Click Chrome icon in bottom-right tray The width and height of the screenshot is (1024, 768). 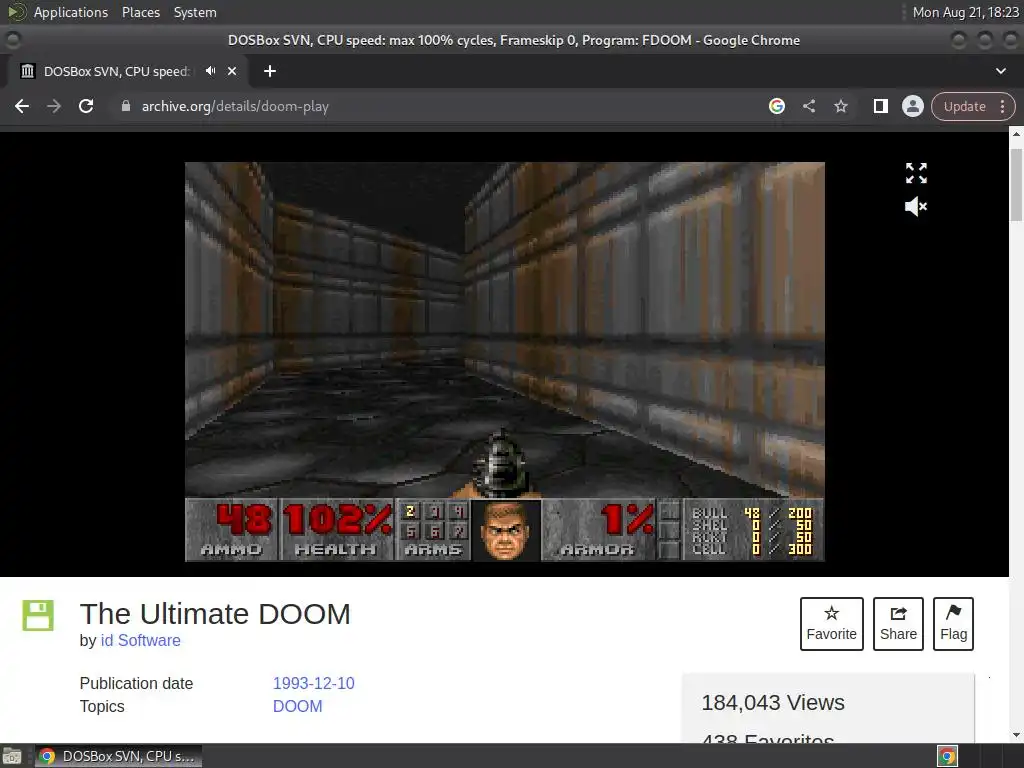point(947,756)
